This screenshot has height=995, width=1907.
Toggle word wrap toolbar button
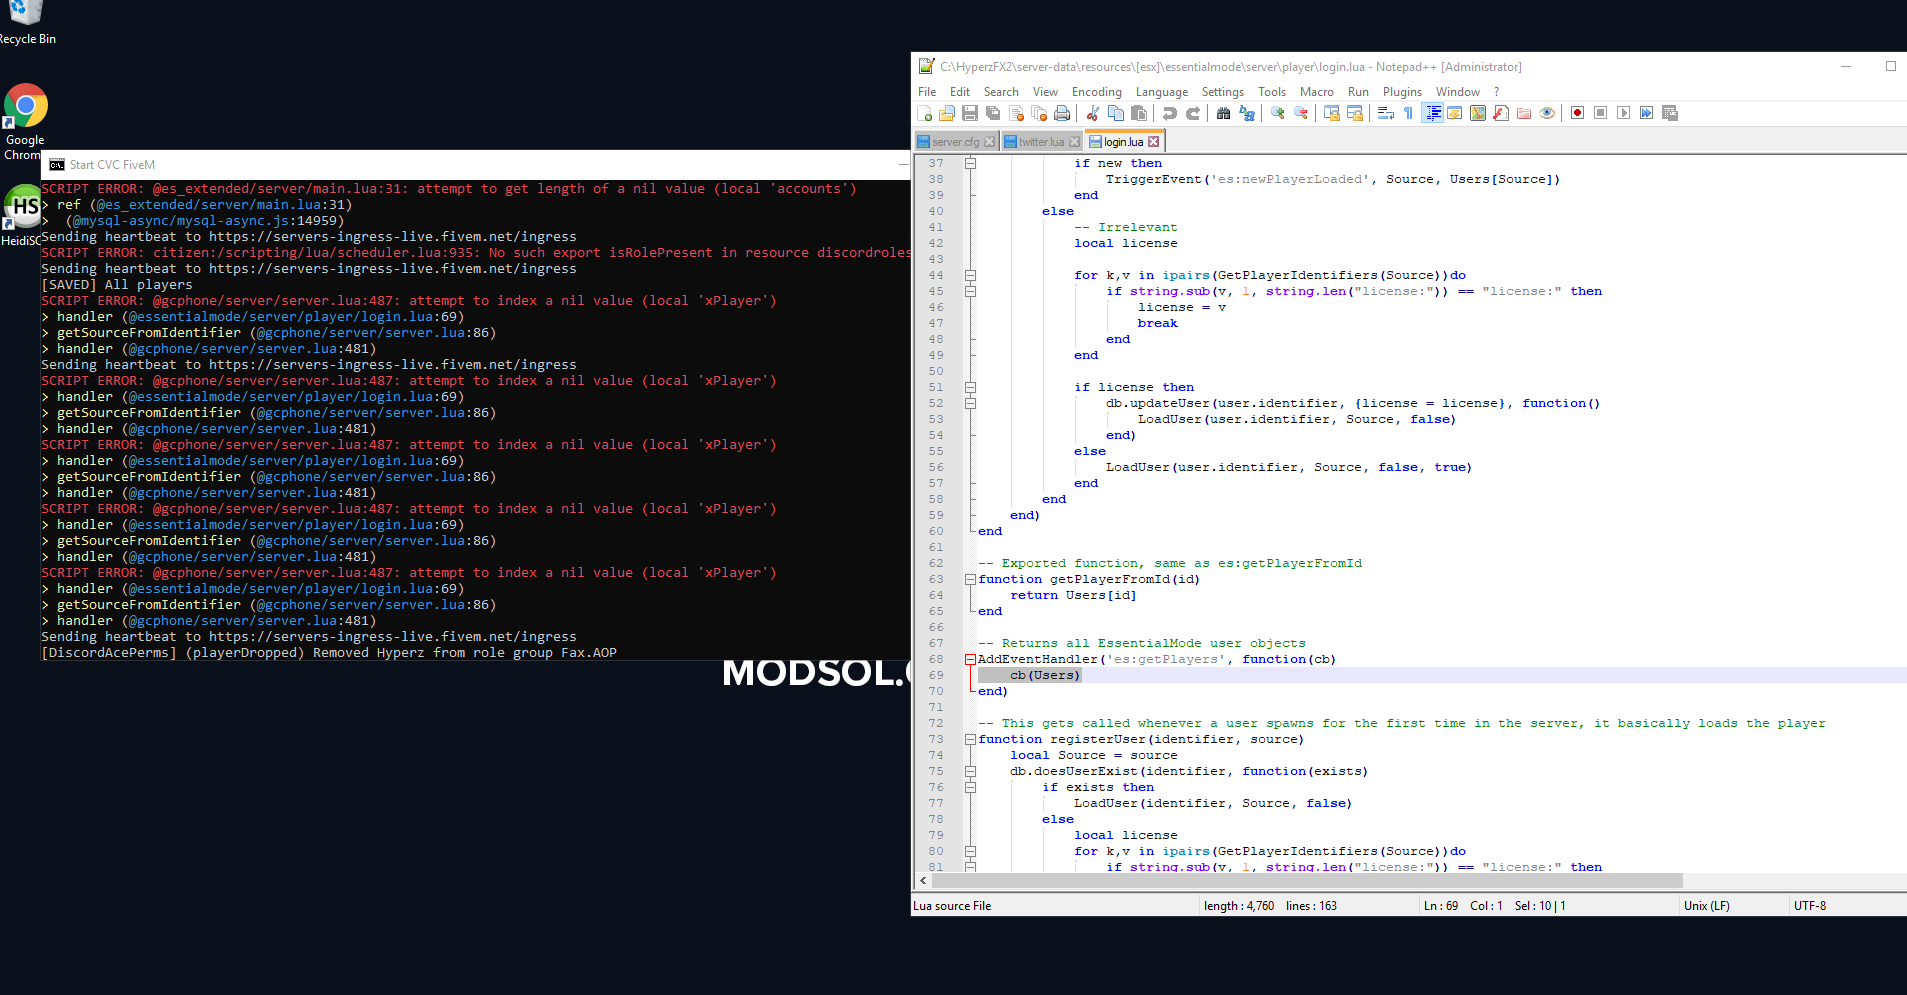[1385, 113]
